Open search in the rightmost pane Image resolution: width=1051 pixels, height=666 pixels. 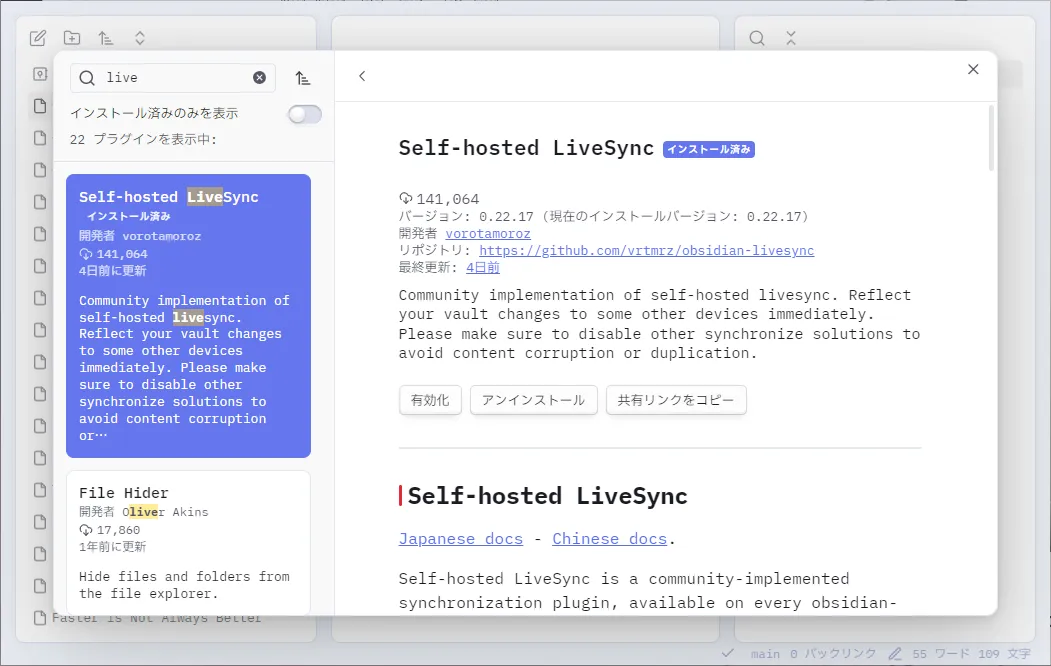[x=757, y=37]
